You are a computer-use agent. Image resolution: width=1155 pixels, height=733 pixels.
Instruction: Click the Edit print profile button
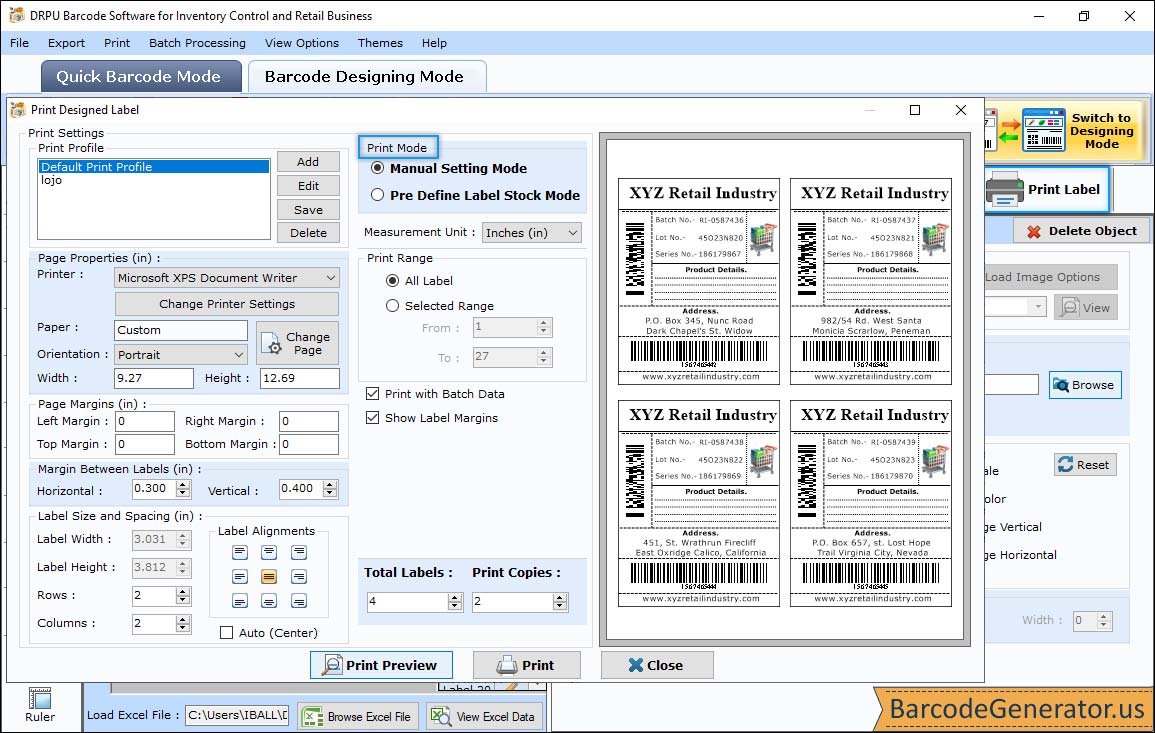point(308,186)
